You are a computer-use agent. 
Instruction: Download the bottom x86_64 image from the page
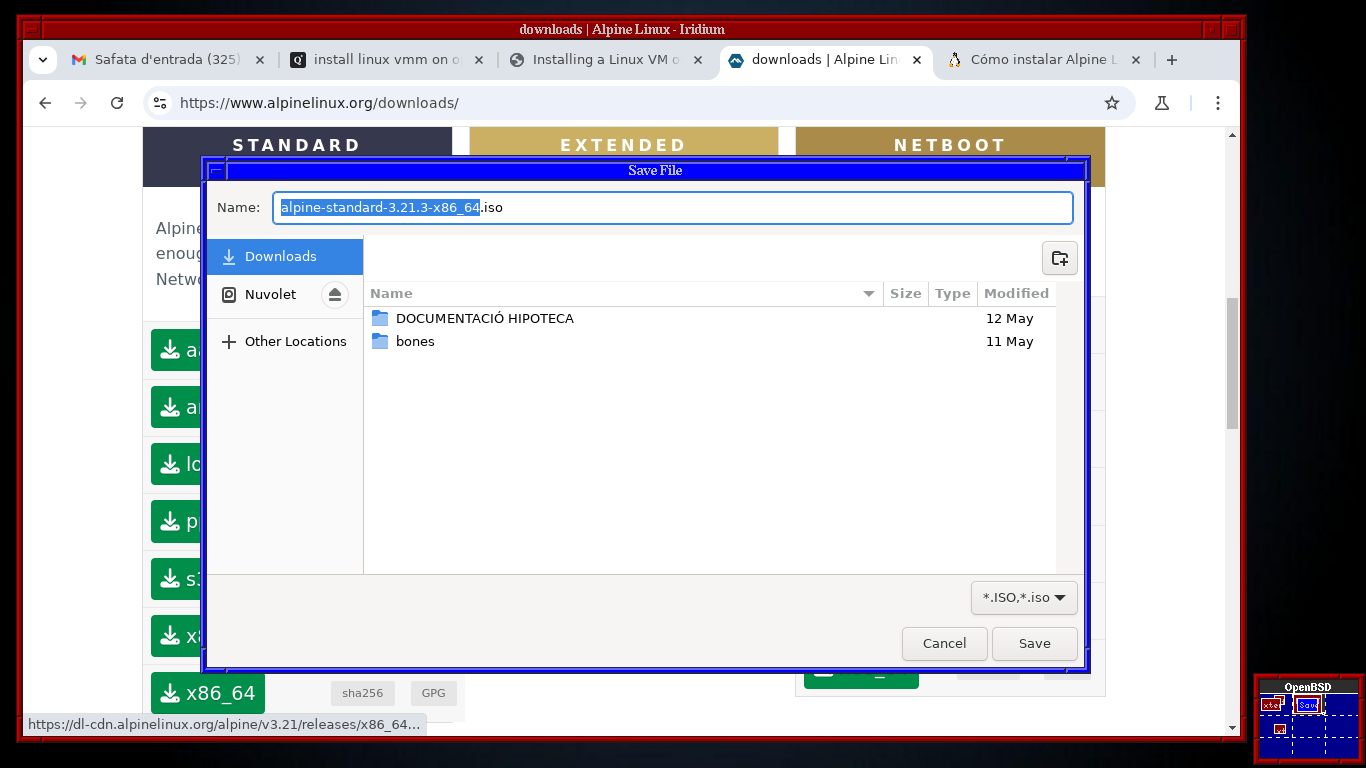208,693
